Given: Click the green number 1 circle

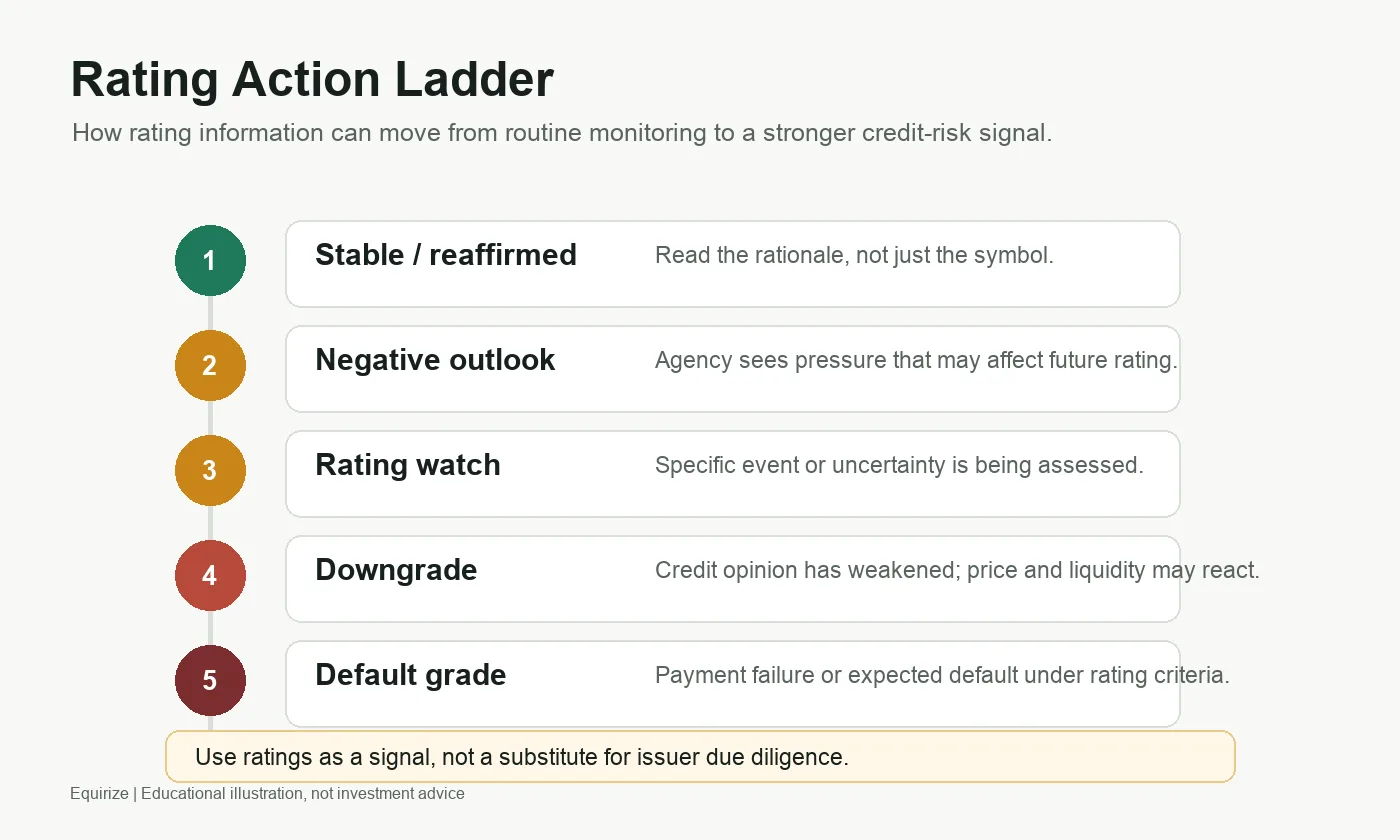Looking at the screenshot, I should 210,260.
